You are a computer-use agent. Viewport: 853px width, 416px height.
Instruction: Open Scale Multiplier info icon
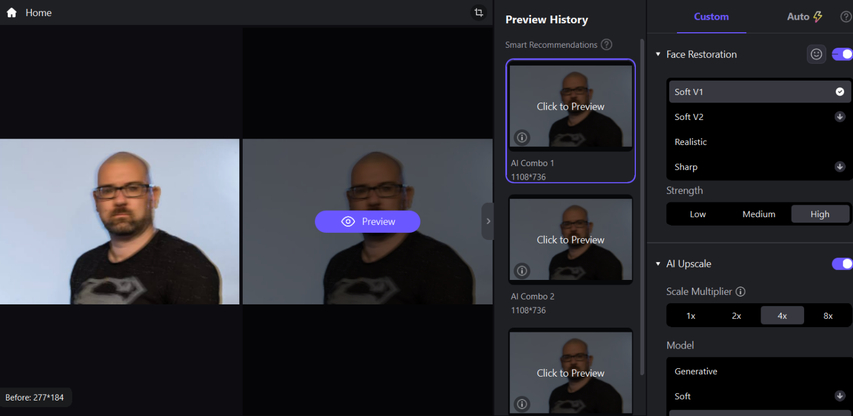pyautogui.click(x=740, y=291)
